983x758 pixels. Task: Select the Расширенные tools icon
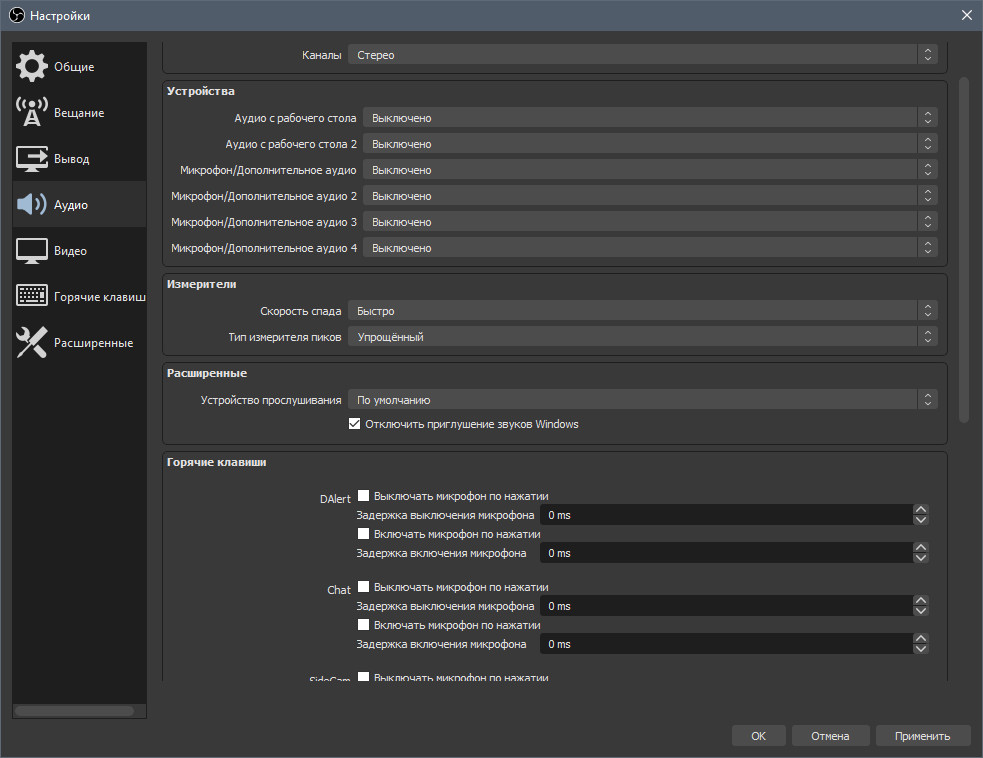point(31,342)
